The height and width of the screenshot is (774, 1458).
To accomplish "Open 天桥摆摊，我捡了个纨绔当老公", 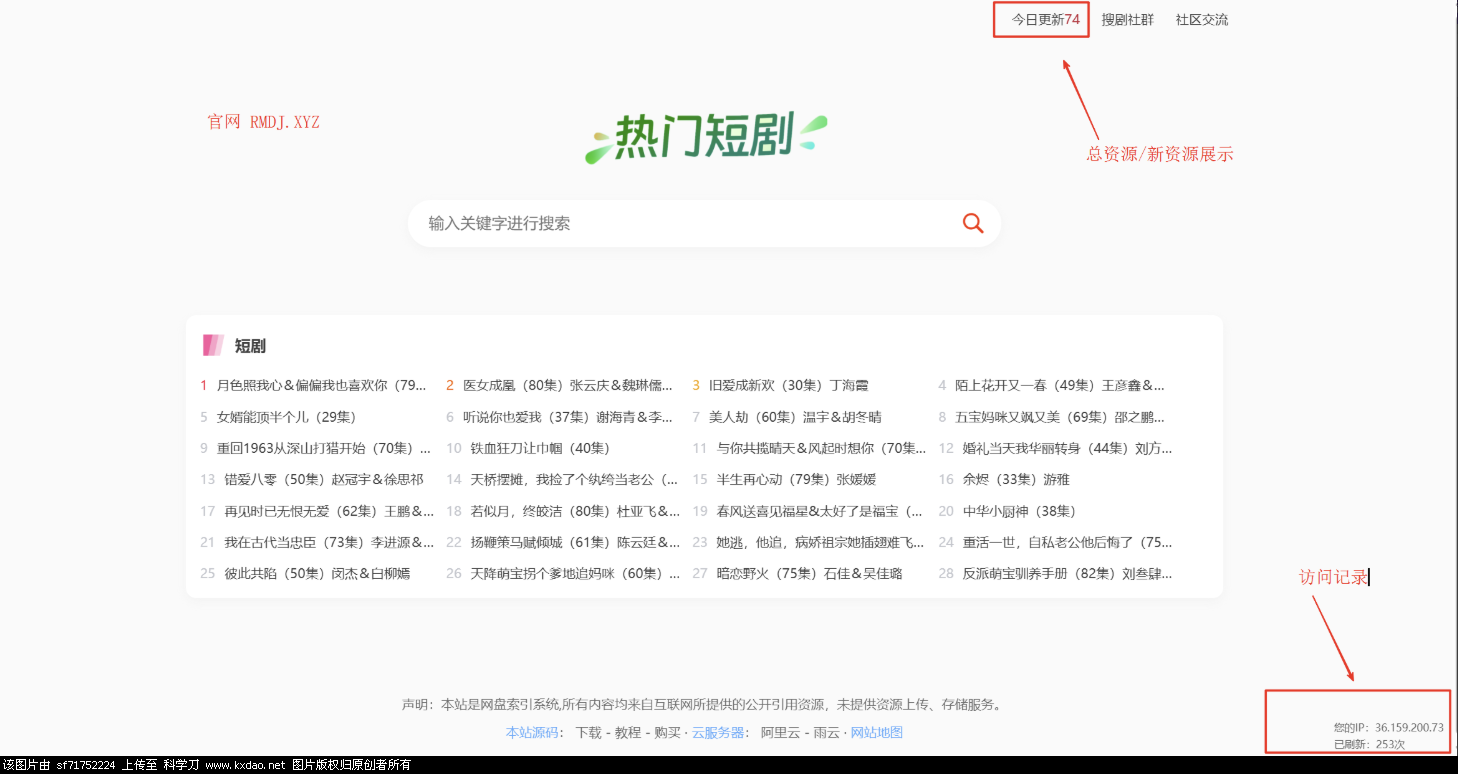I will point(574,480).
